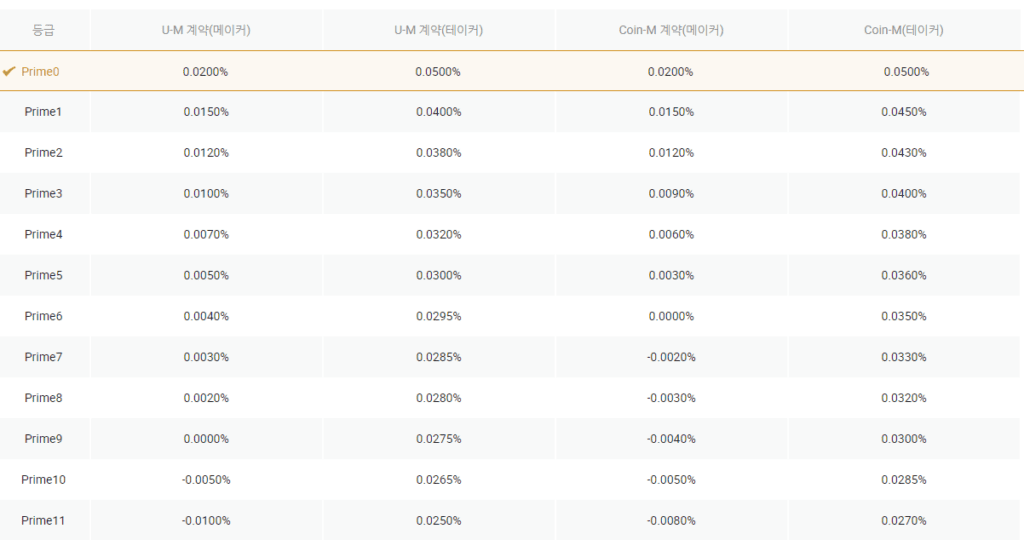
Task: Click the orange checkmark beside Prime0
Action: (9, 71)
